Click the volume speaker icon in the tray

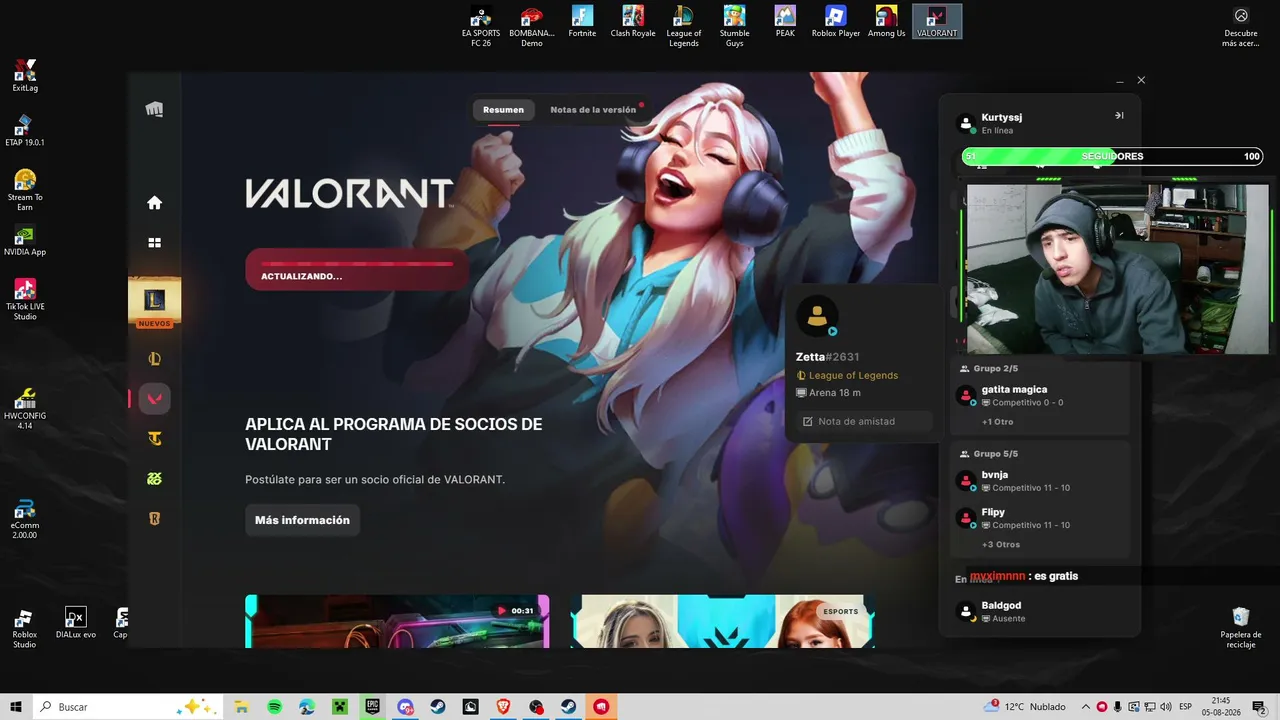pos(1165,707)
